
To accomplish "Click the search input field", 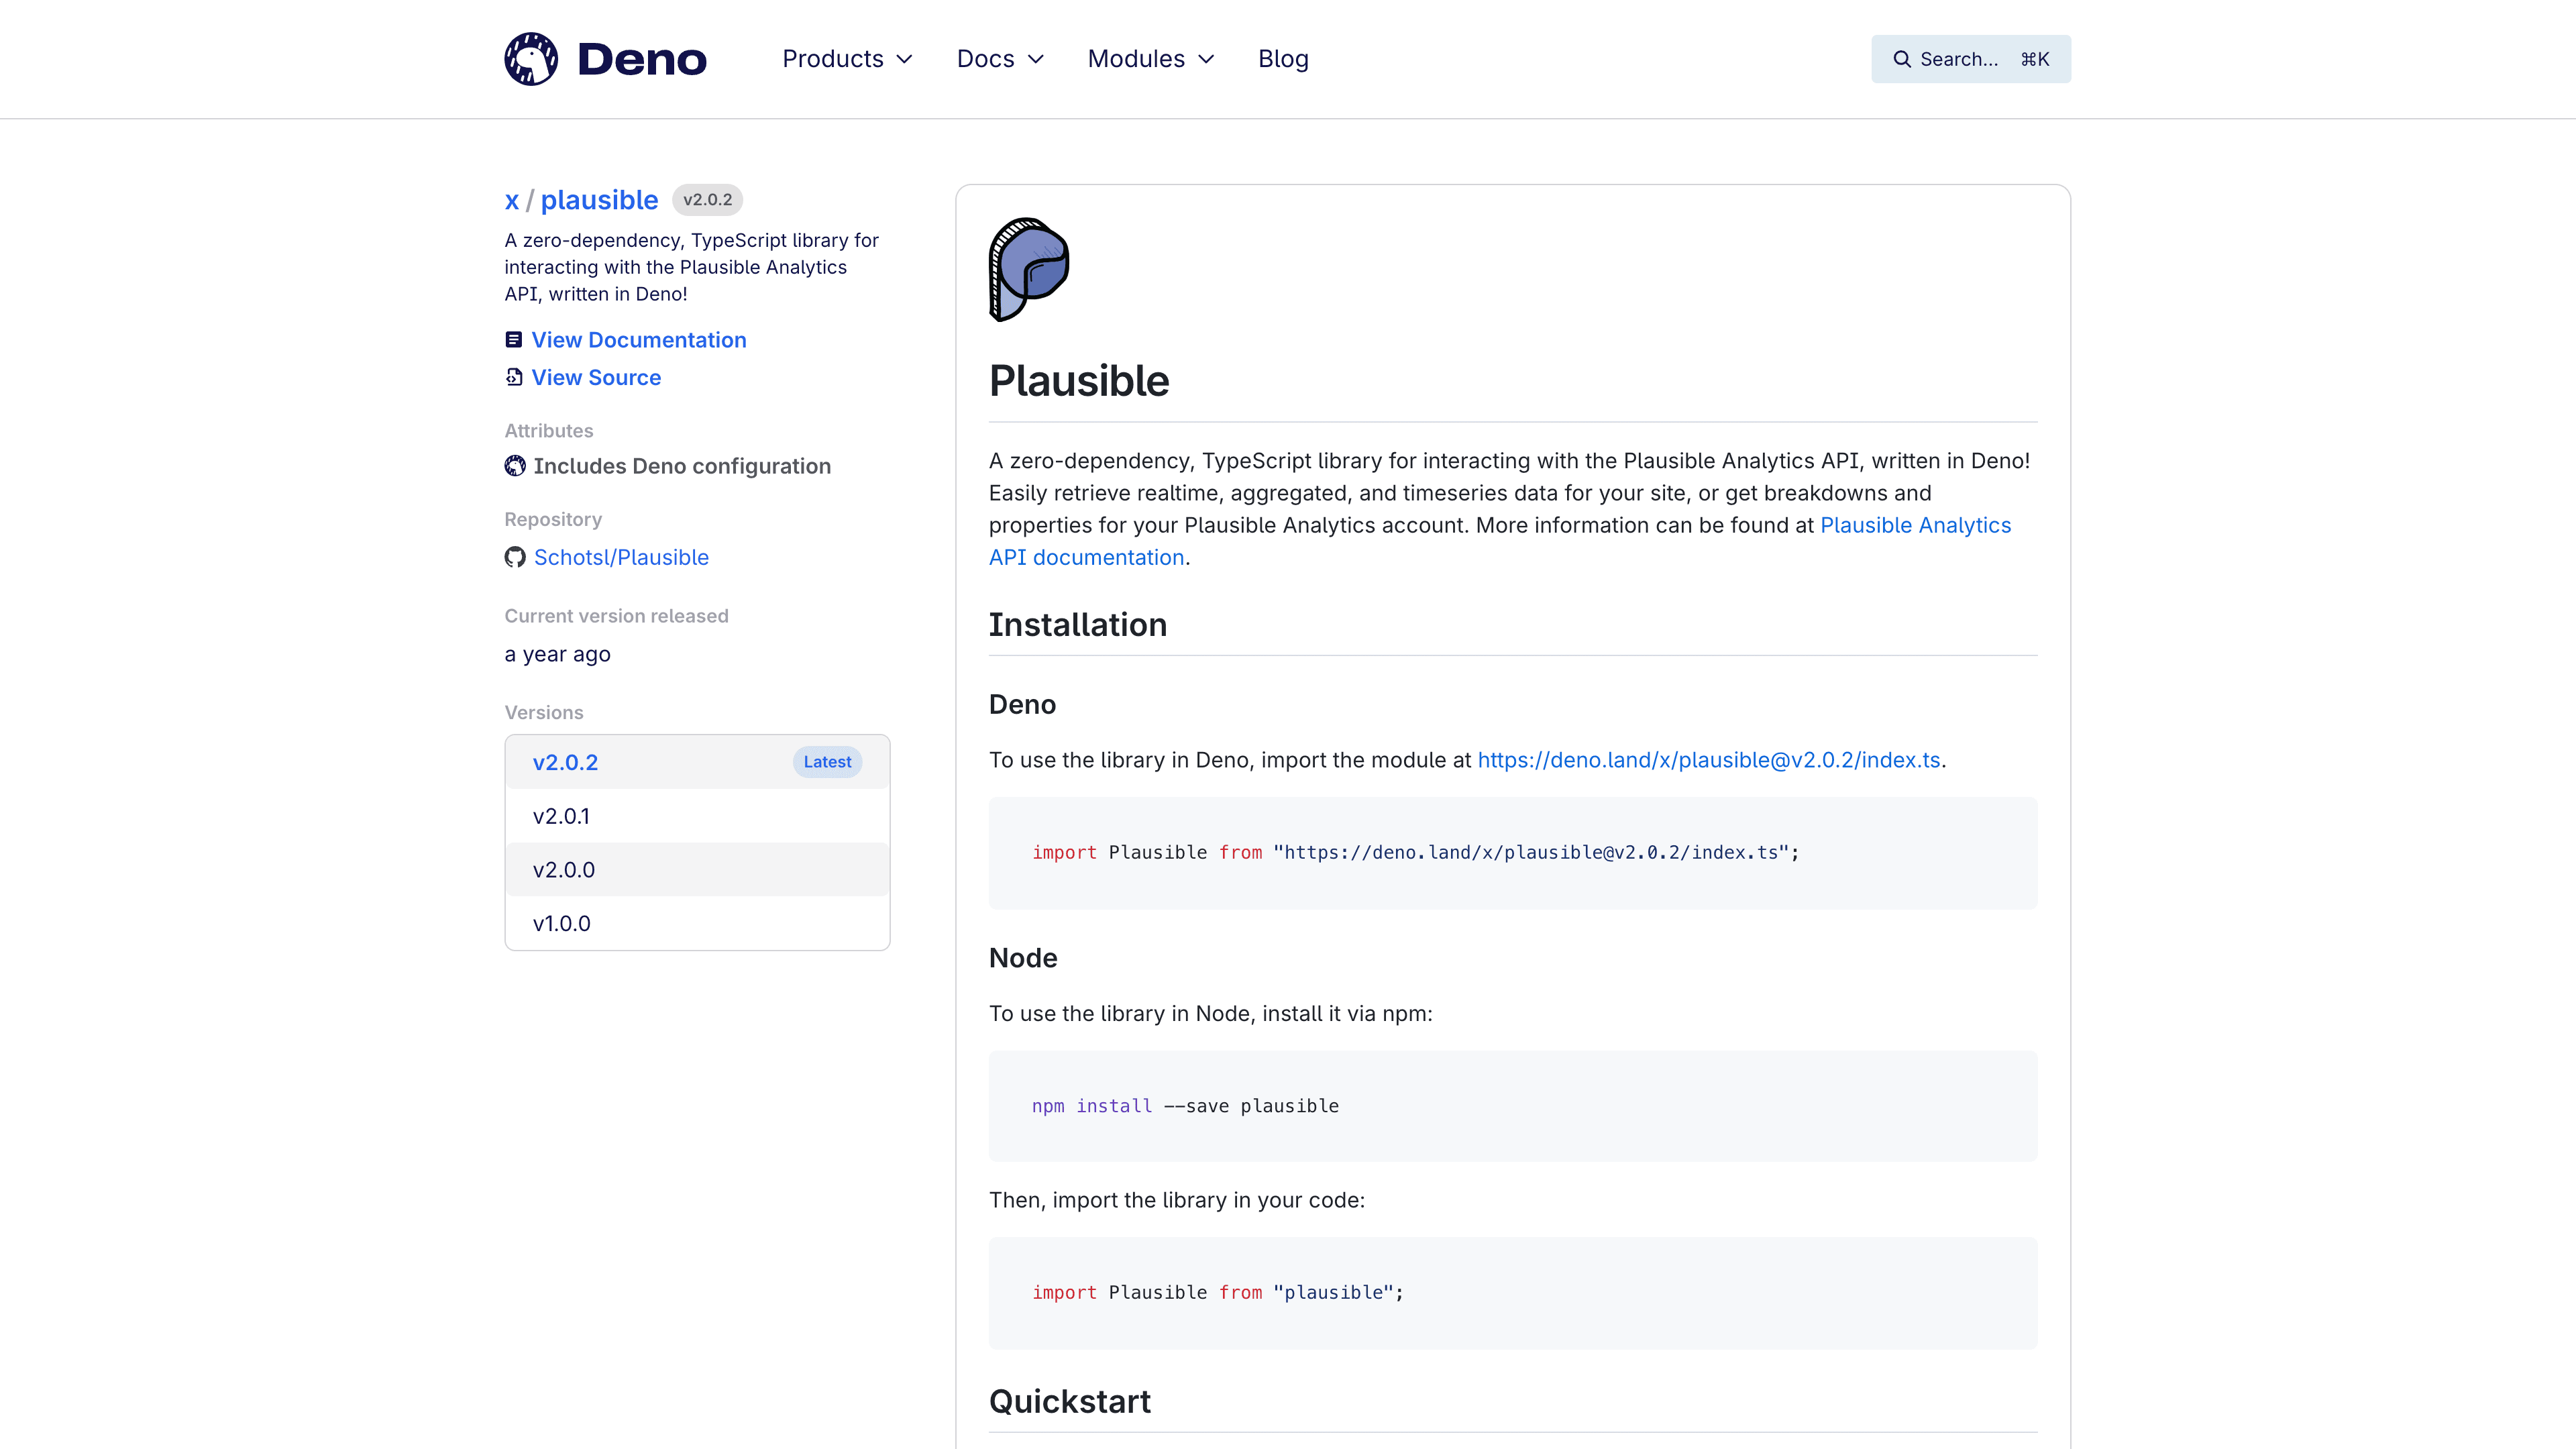I will pos(1969,58).
